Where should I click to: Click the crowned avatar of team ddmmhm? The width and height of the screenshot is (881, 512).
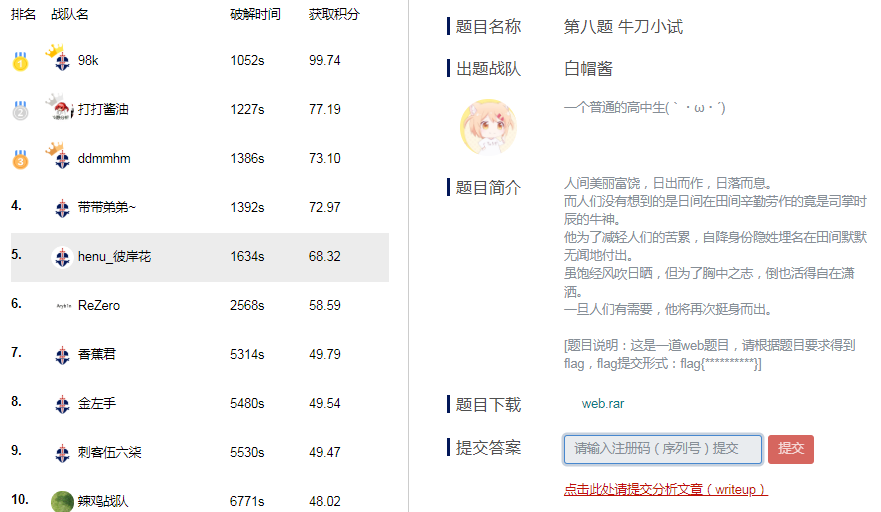pyautogui.click(x=59, y=156)
